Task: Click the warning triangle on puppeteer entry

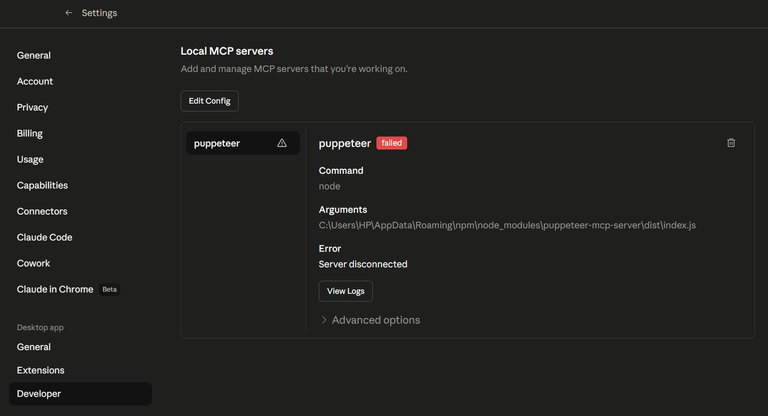Action: [x=282, y=143]
